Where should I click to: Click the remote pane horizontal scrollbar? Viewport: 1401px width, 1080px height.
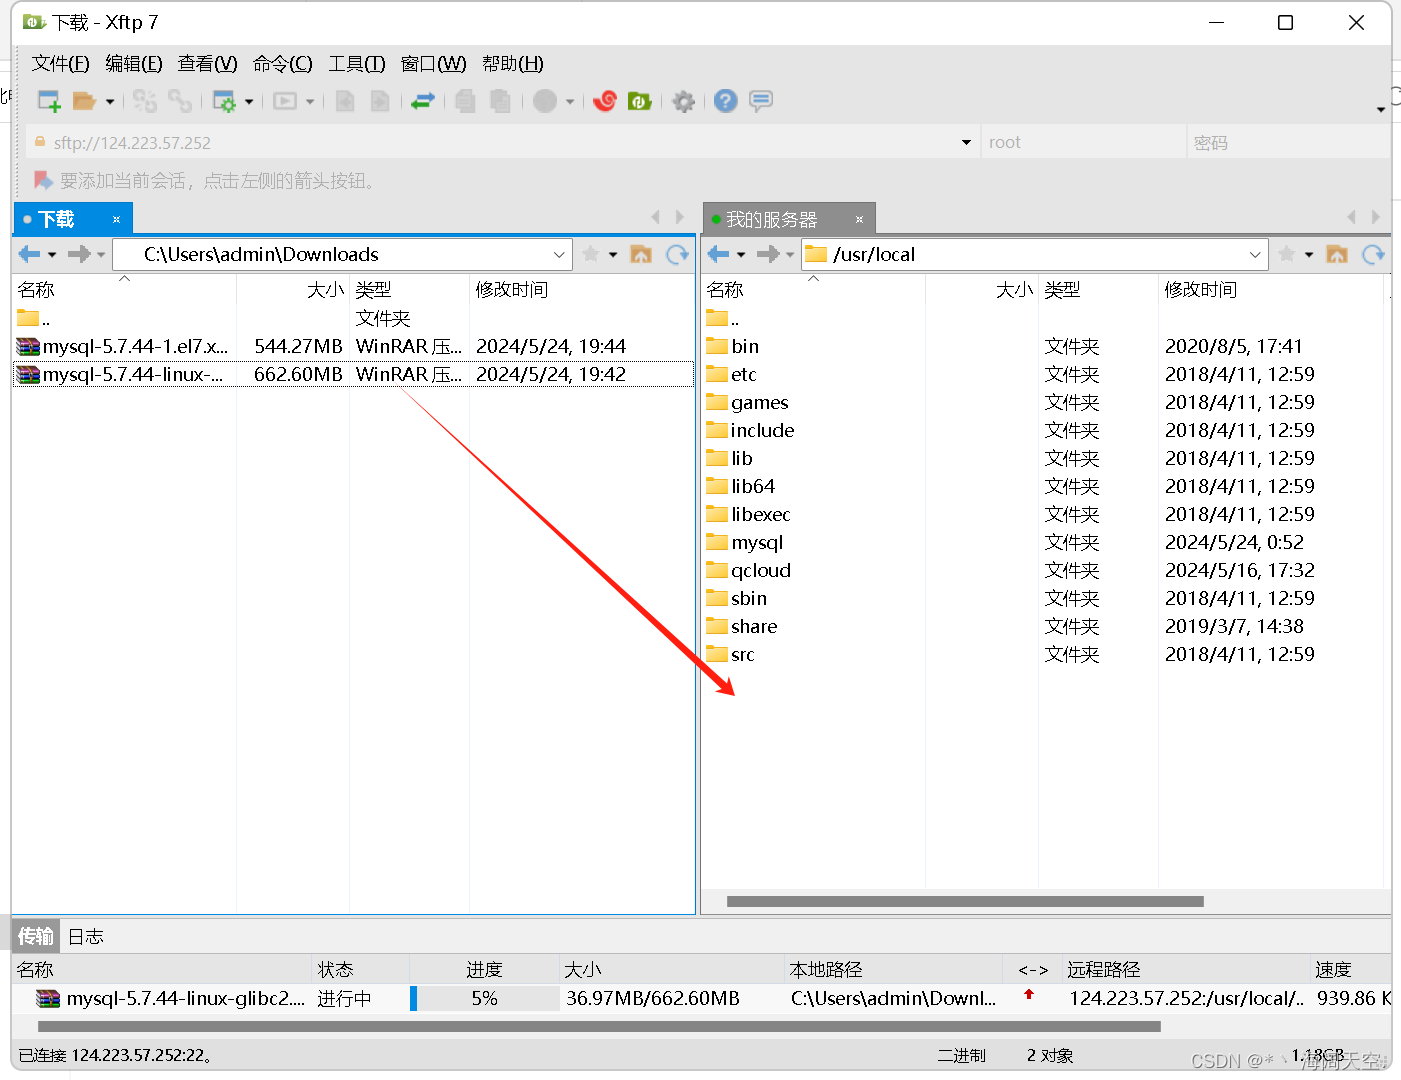point(965,901)
